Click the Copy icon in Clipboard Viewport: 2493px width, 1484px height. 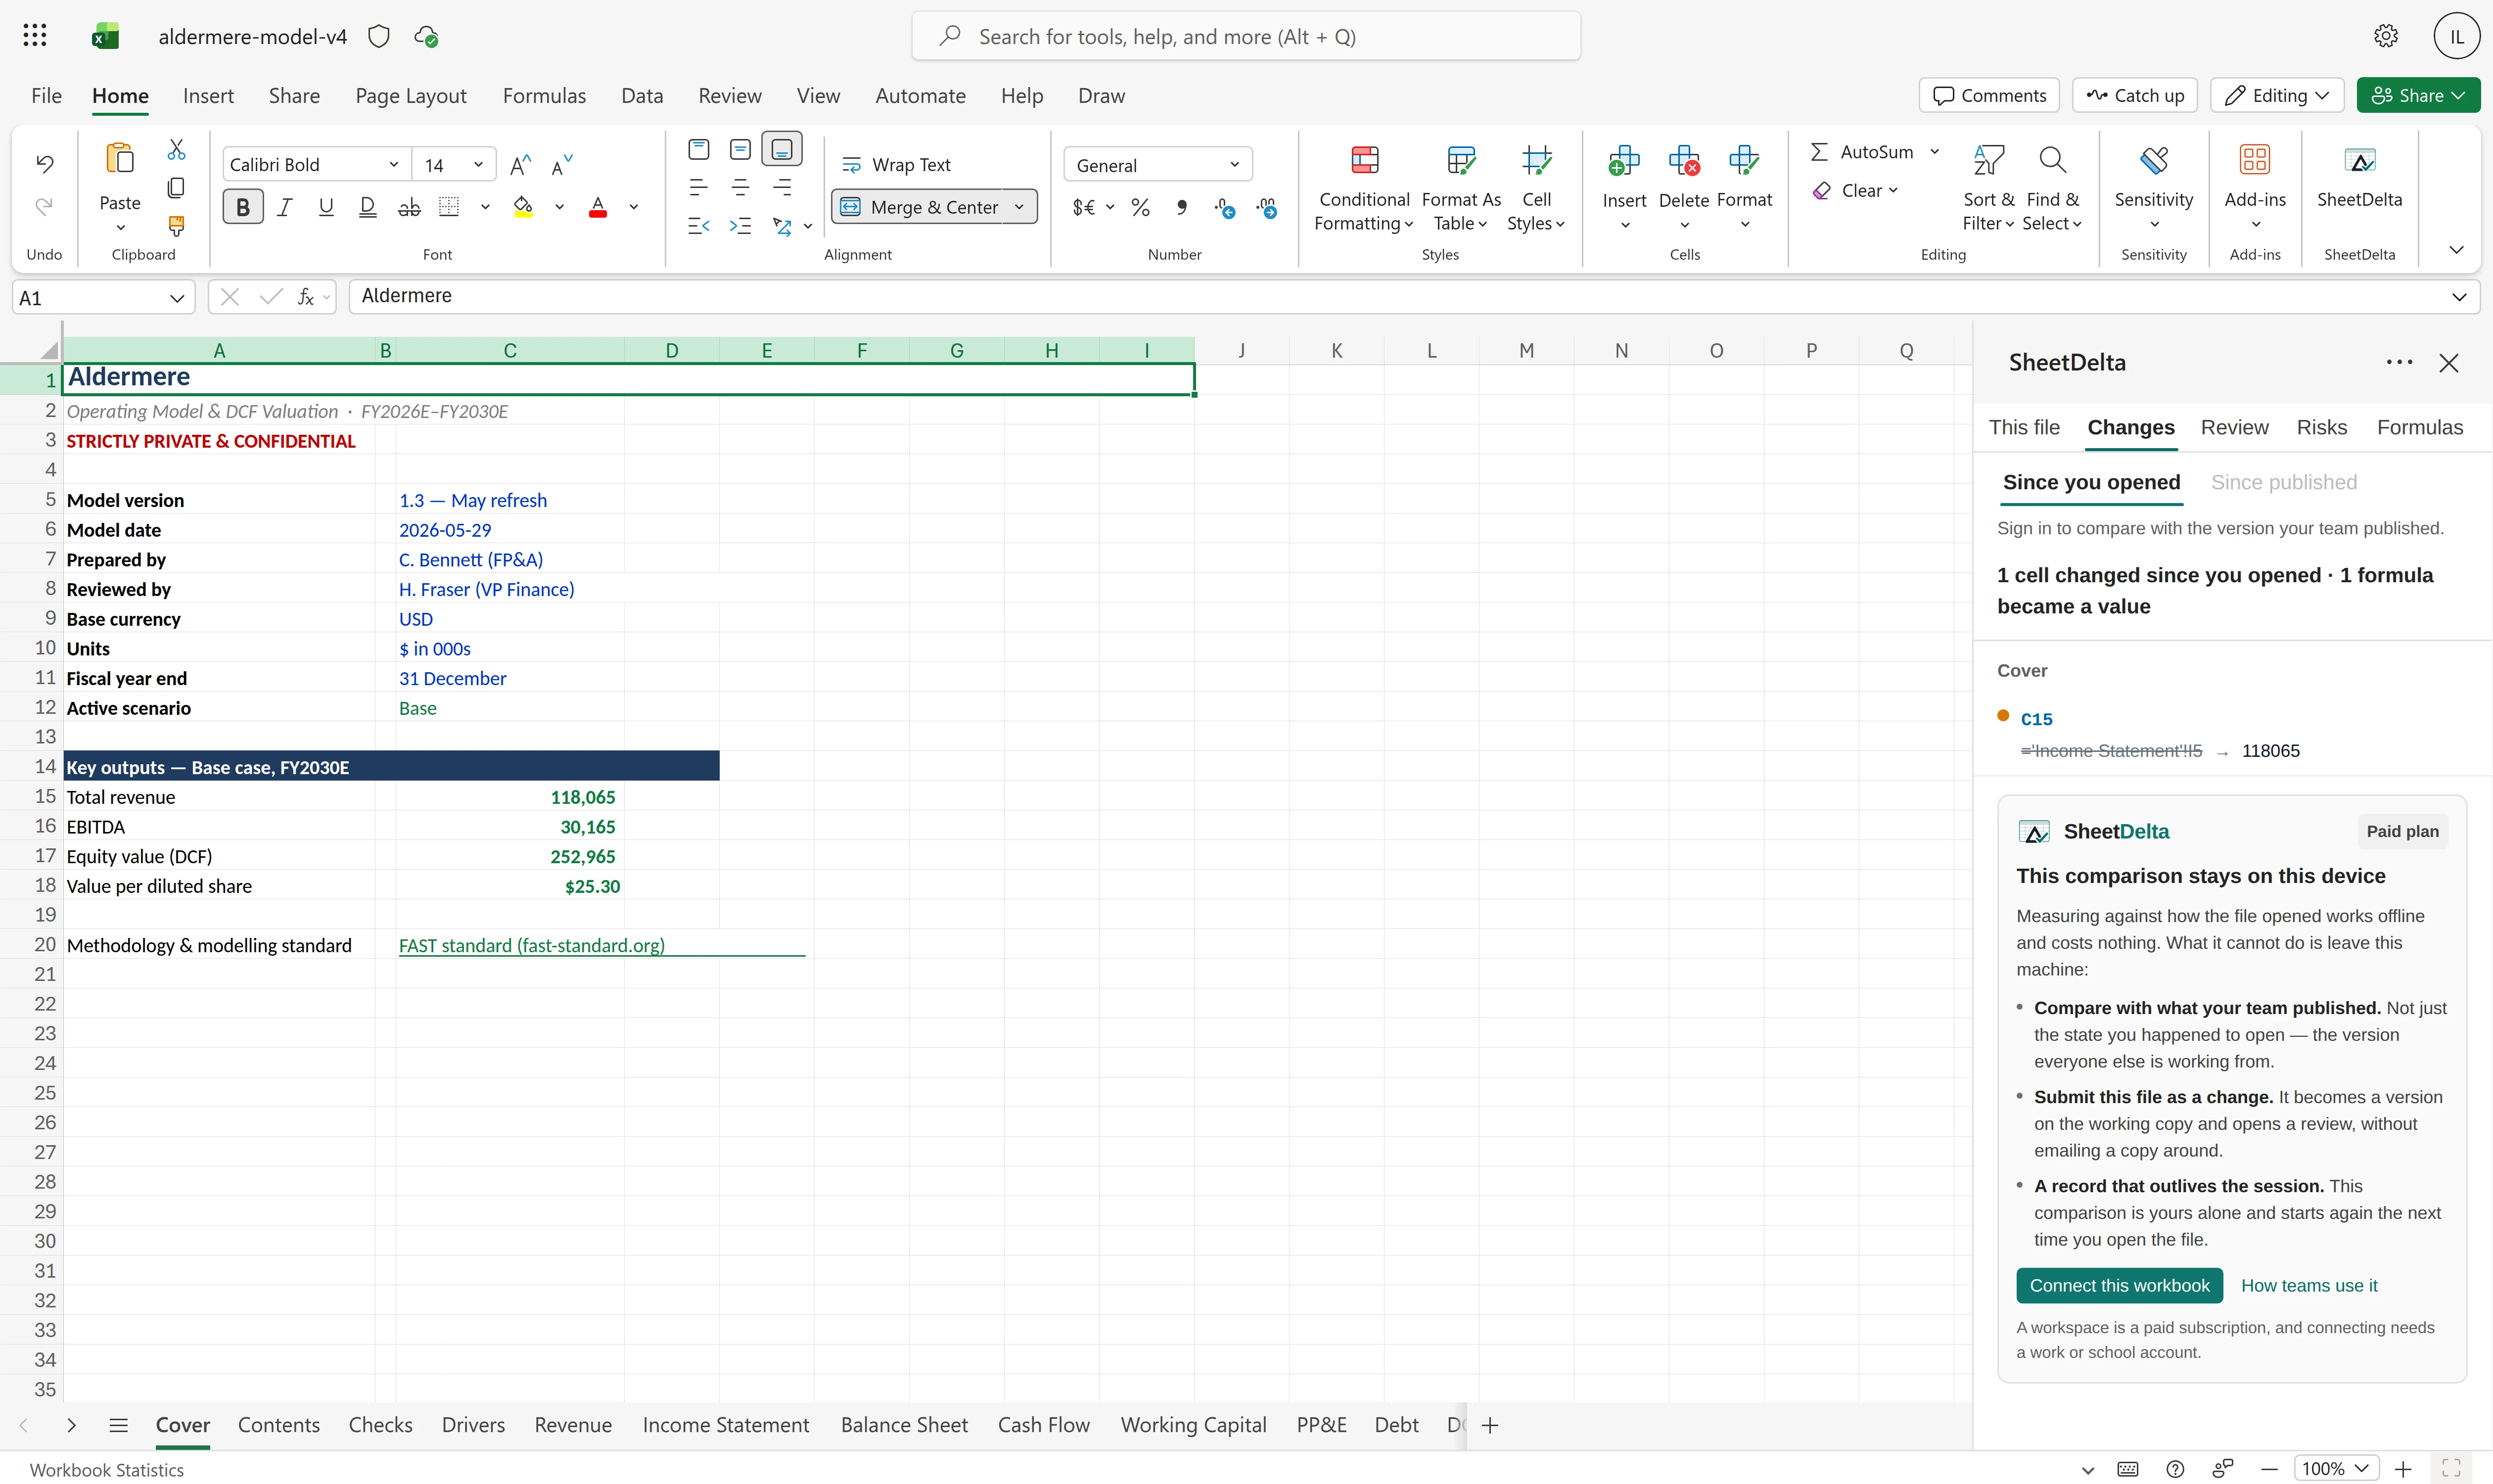pos(176,187)
